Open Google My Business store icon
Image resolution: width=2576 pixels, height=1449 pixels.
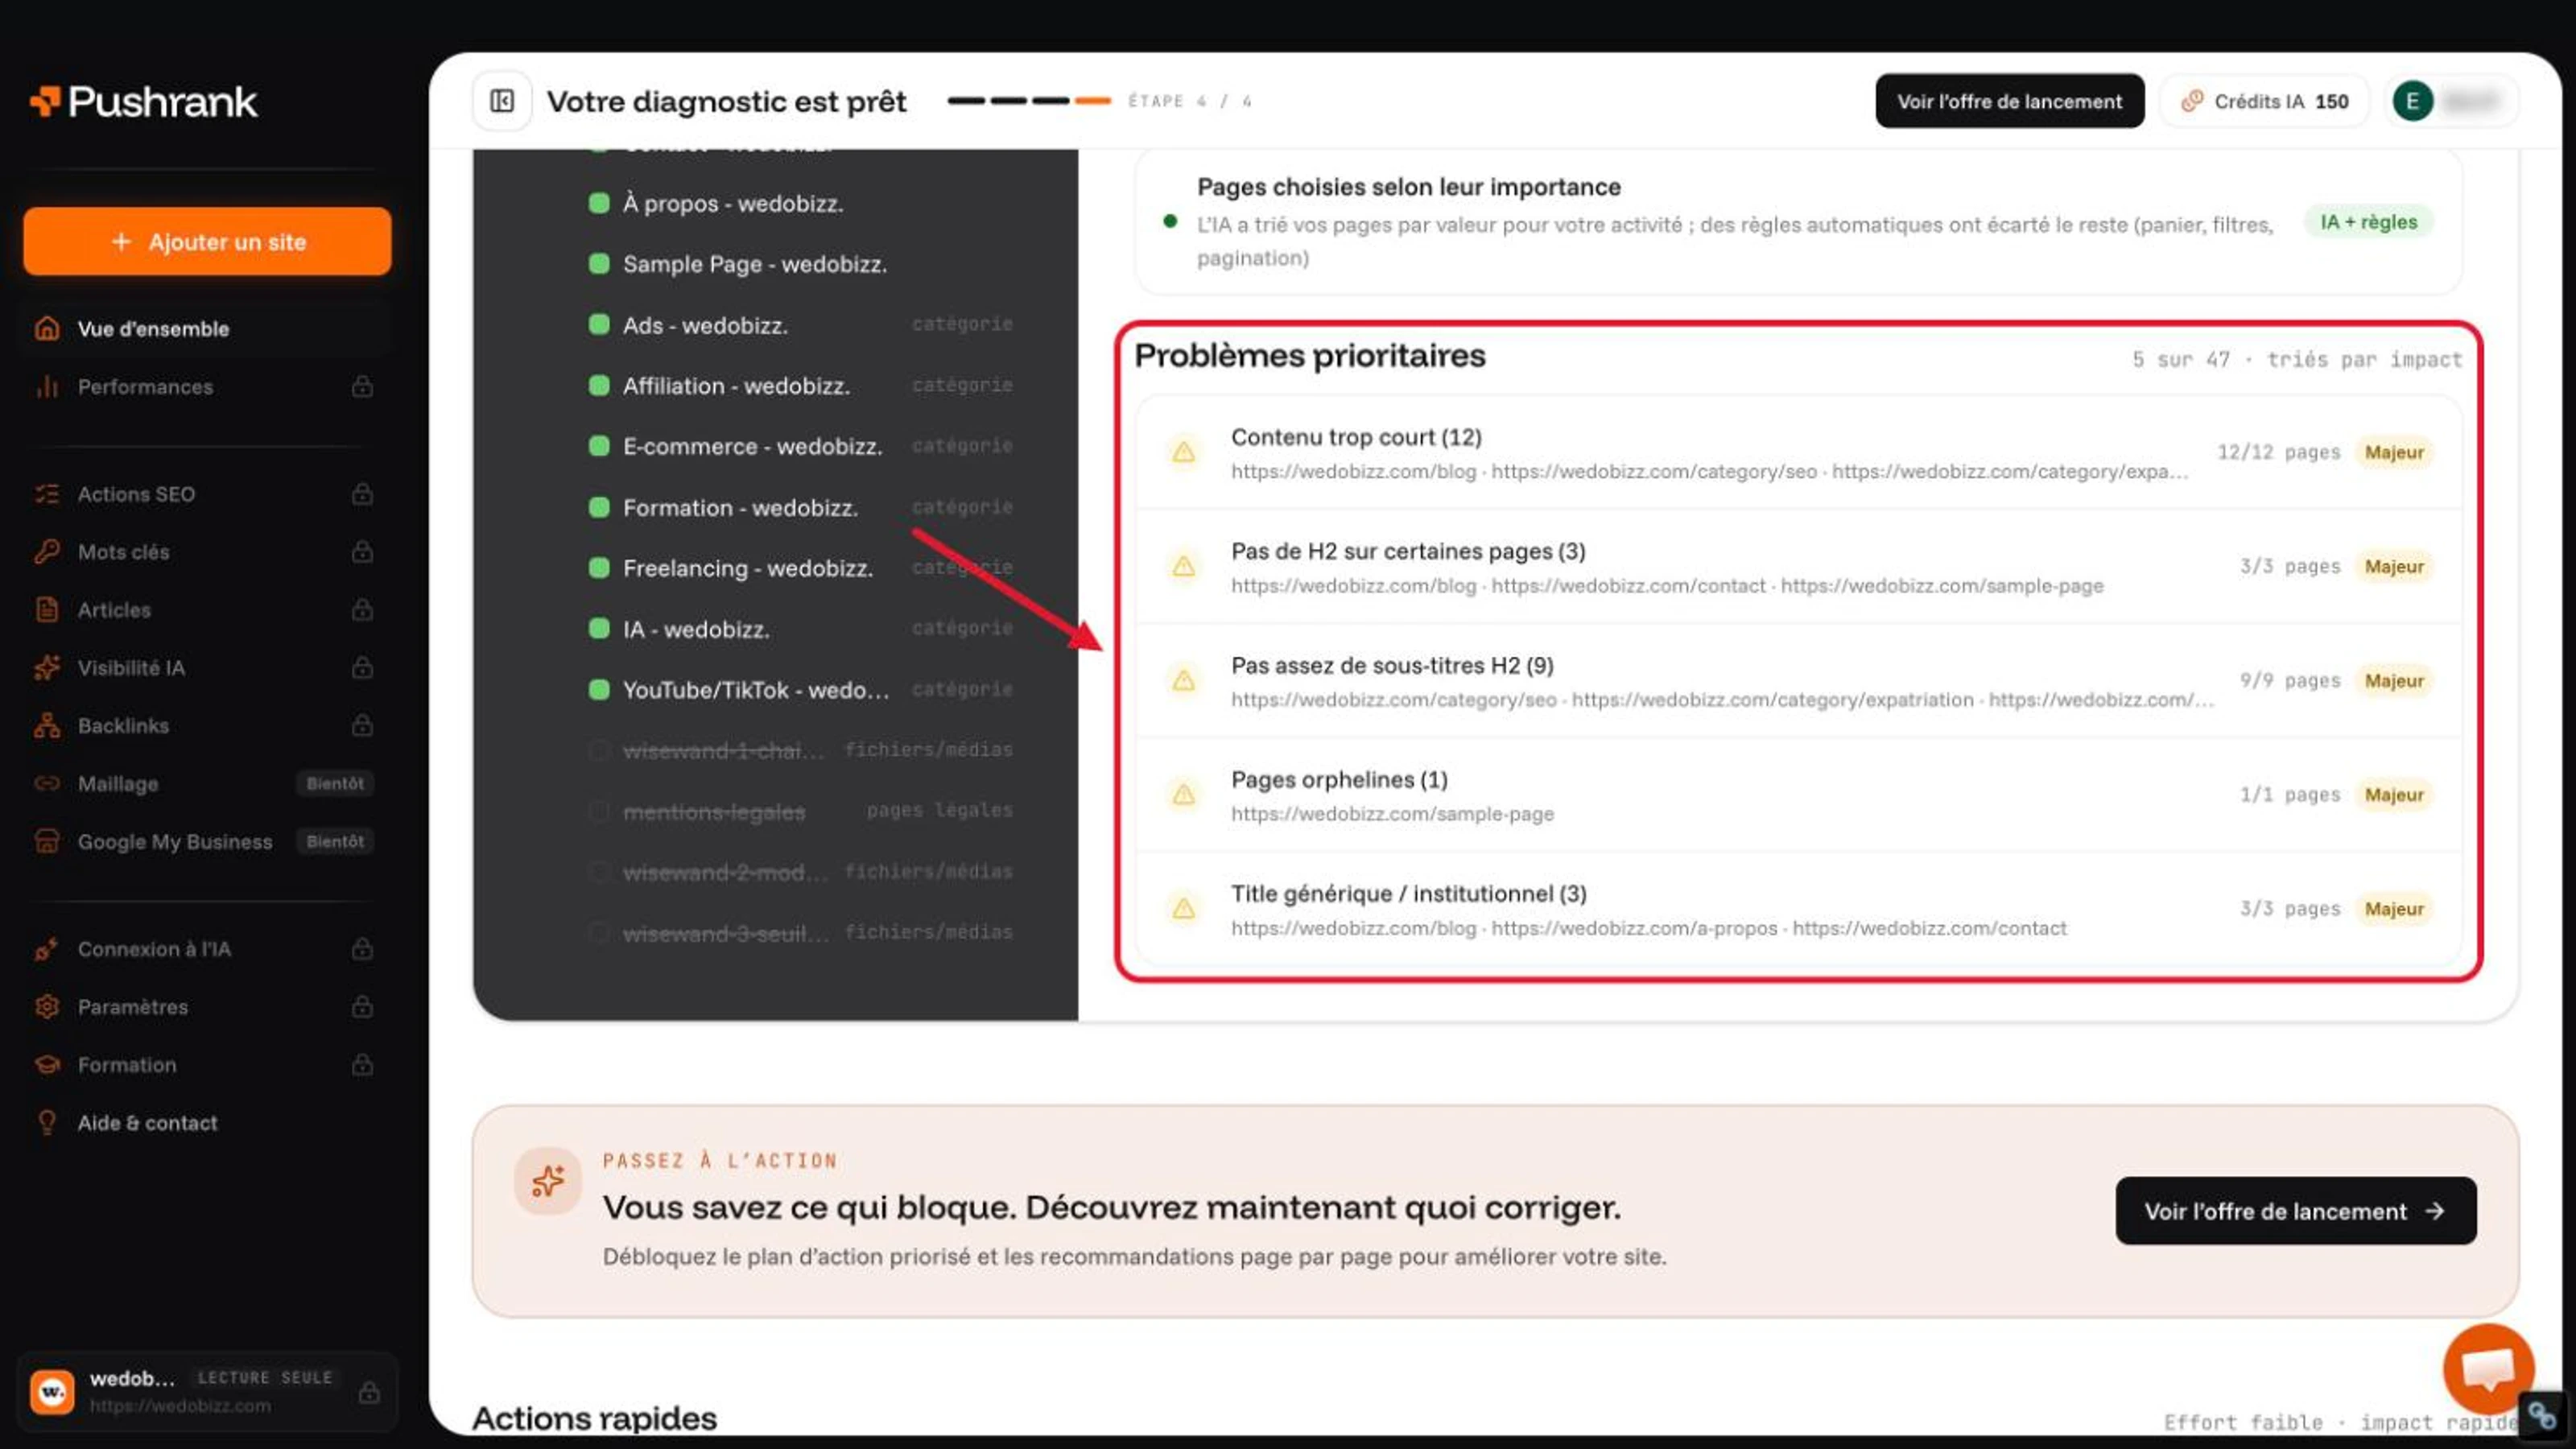coord(47,841)
